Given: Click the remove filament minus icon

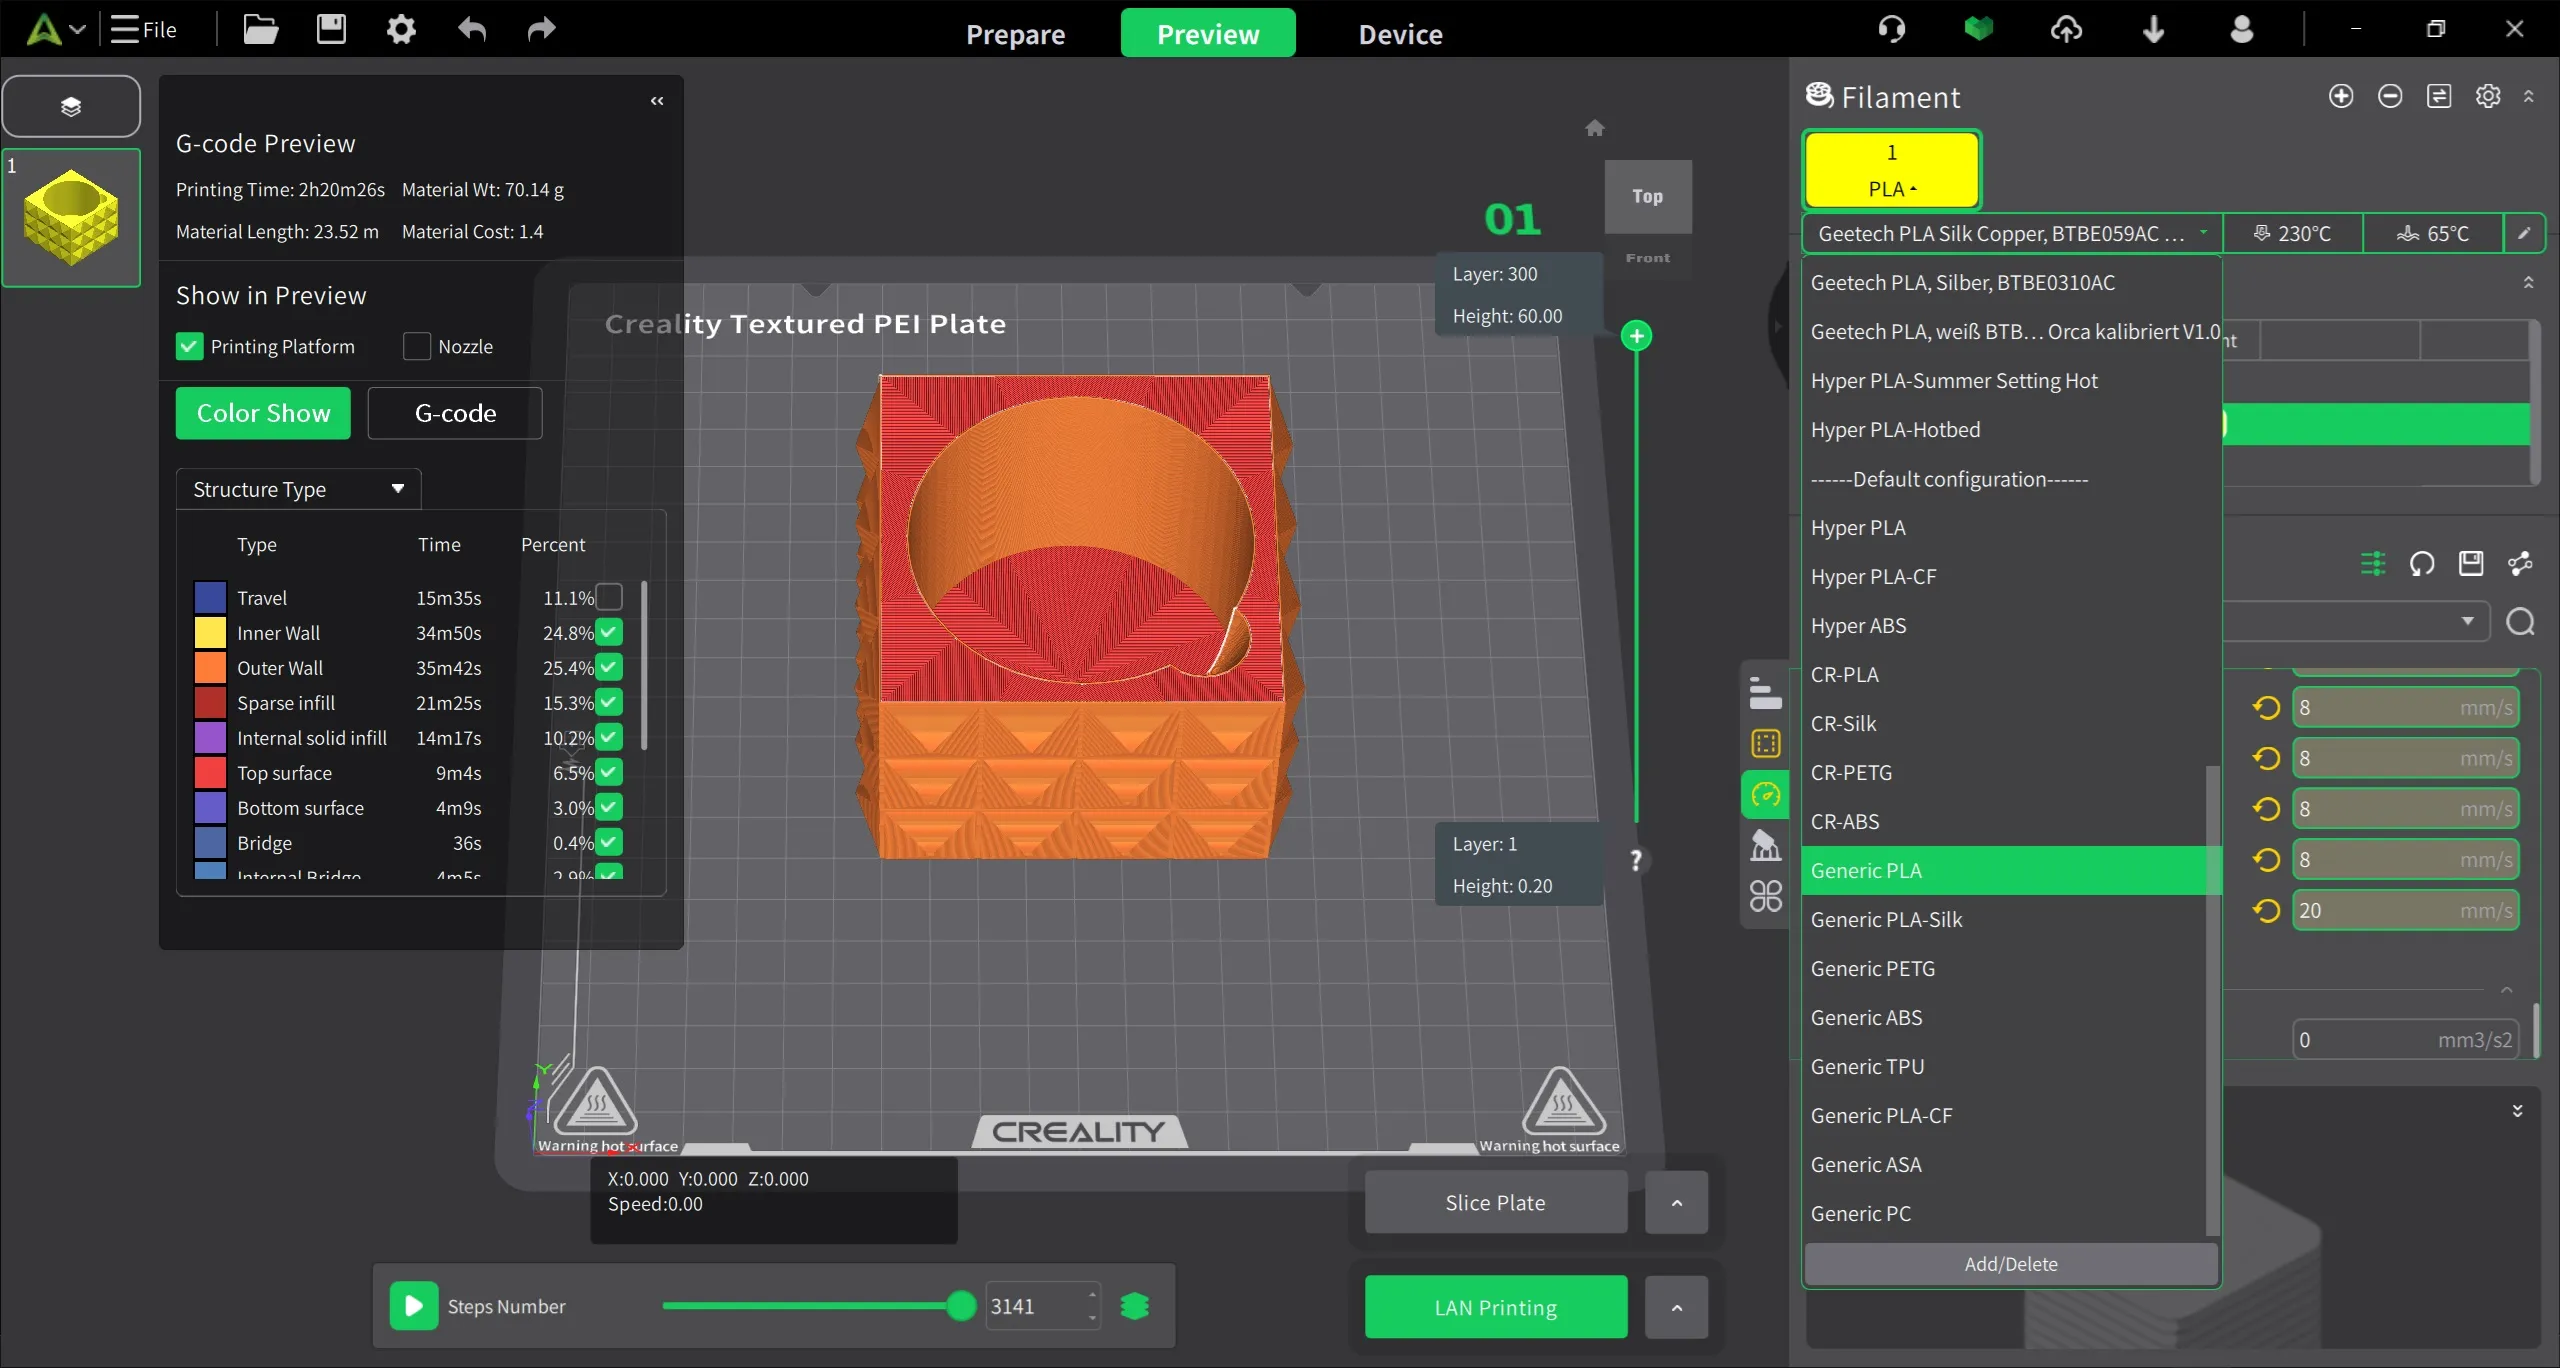Looking at the screenshot, I should pos(2390,96).
